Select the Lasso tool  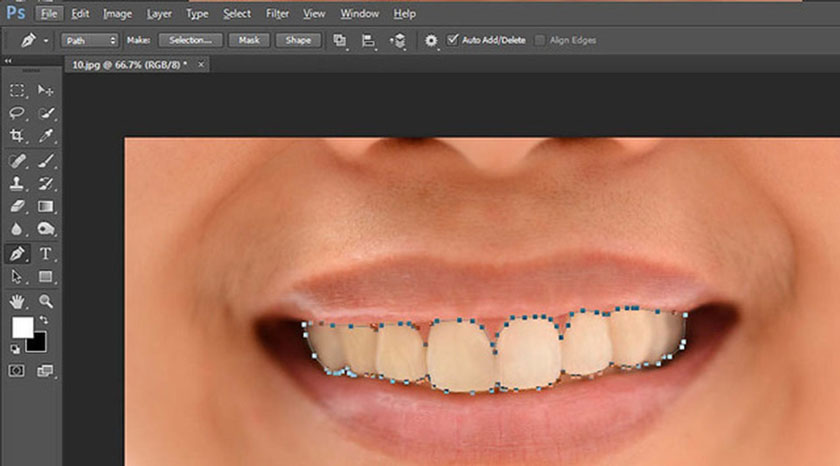click(x=17, y=113)
